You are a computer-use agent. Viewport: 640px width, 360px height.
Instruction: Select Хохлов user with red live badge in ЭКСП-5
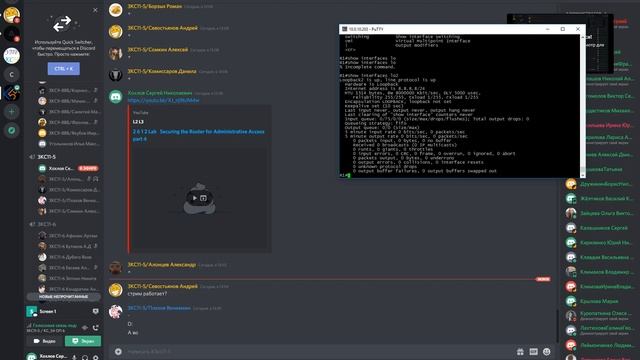pyautogui.click(x=68, y=168)
